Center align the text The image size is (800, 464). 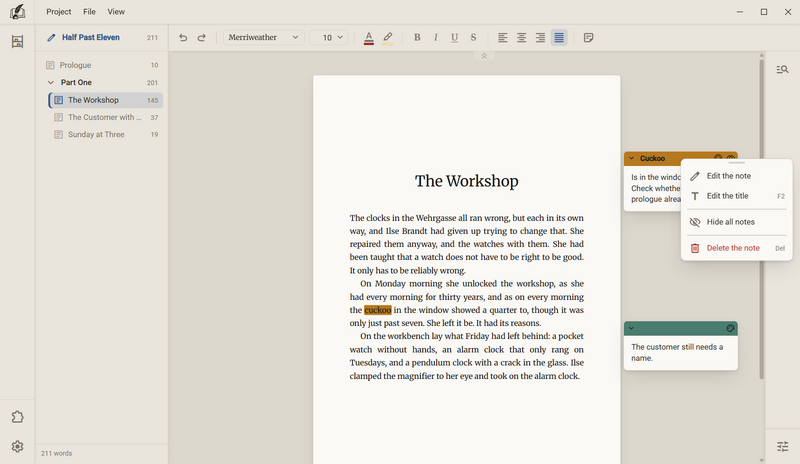(521, 37)
